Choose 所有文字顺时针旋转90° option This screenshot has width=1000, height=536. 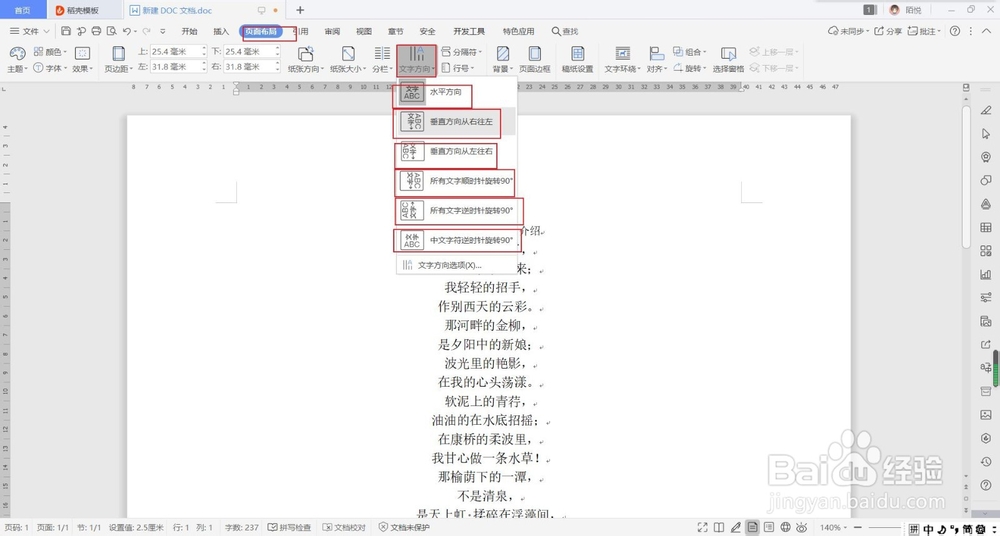point(456,181)
